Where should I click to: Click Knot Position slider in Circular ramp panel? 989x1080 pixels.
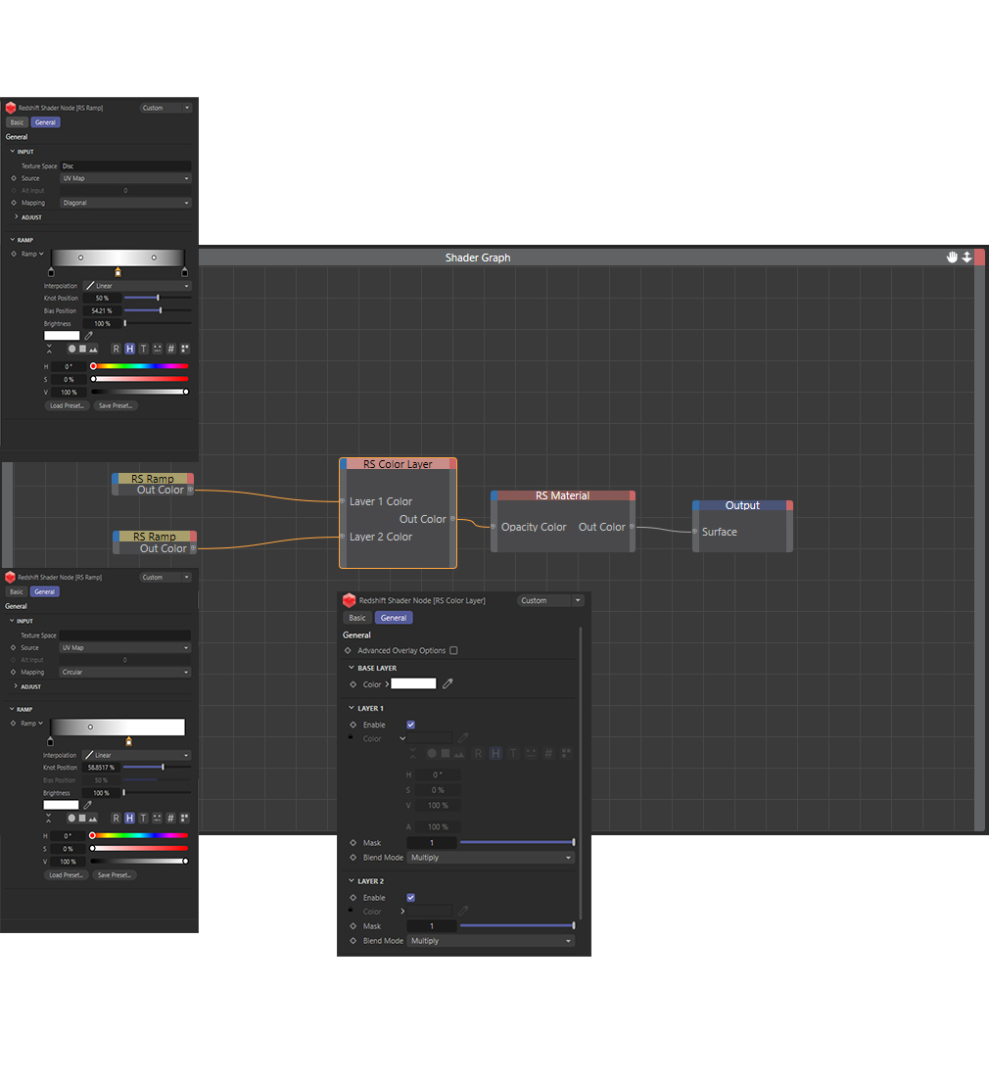tap(156, 767)
